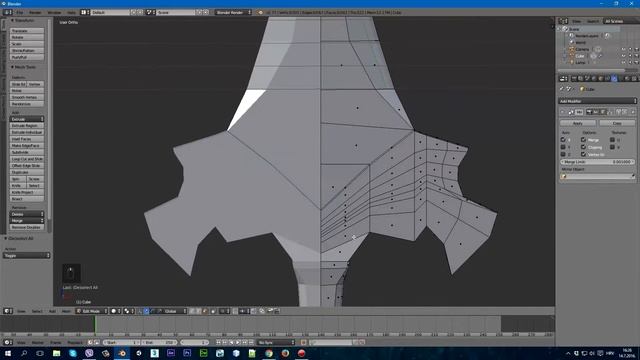Open Chrome from the taskbar
640x360 pixels.
click(x=269, y=353)
